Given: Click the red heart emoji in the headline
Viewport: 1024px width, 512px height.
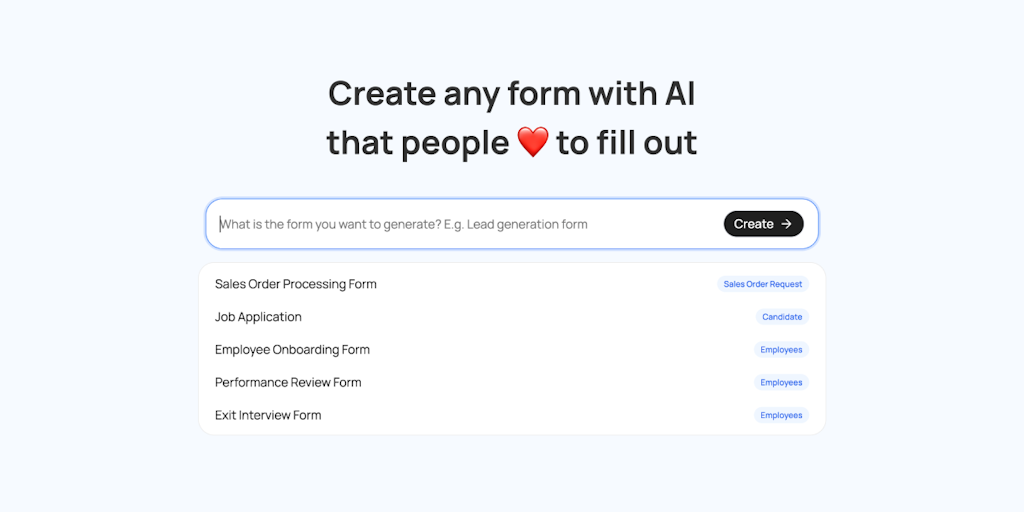Looking at the screenshot, I should (533, 143).
